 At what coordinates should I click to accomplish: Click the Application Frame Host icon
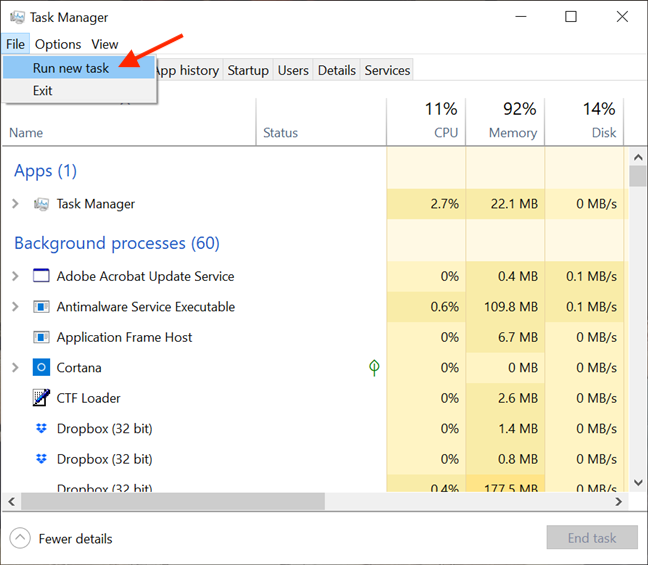41,337
